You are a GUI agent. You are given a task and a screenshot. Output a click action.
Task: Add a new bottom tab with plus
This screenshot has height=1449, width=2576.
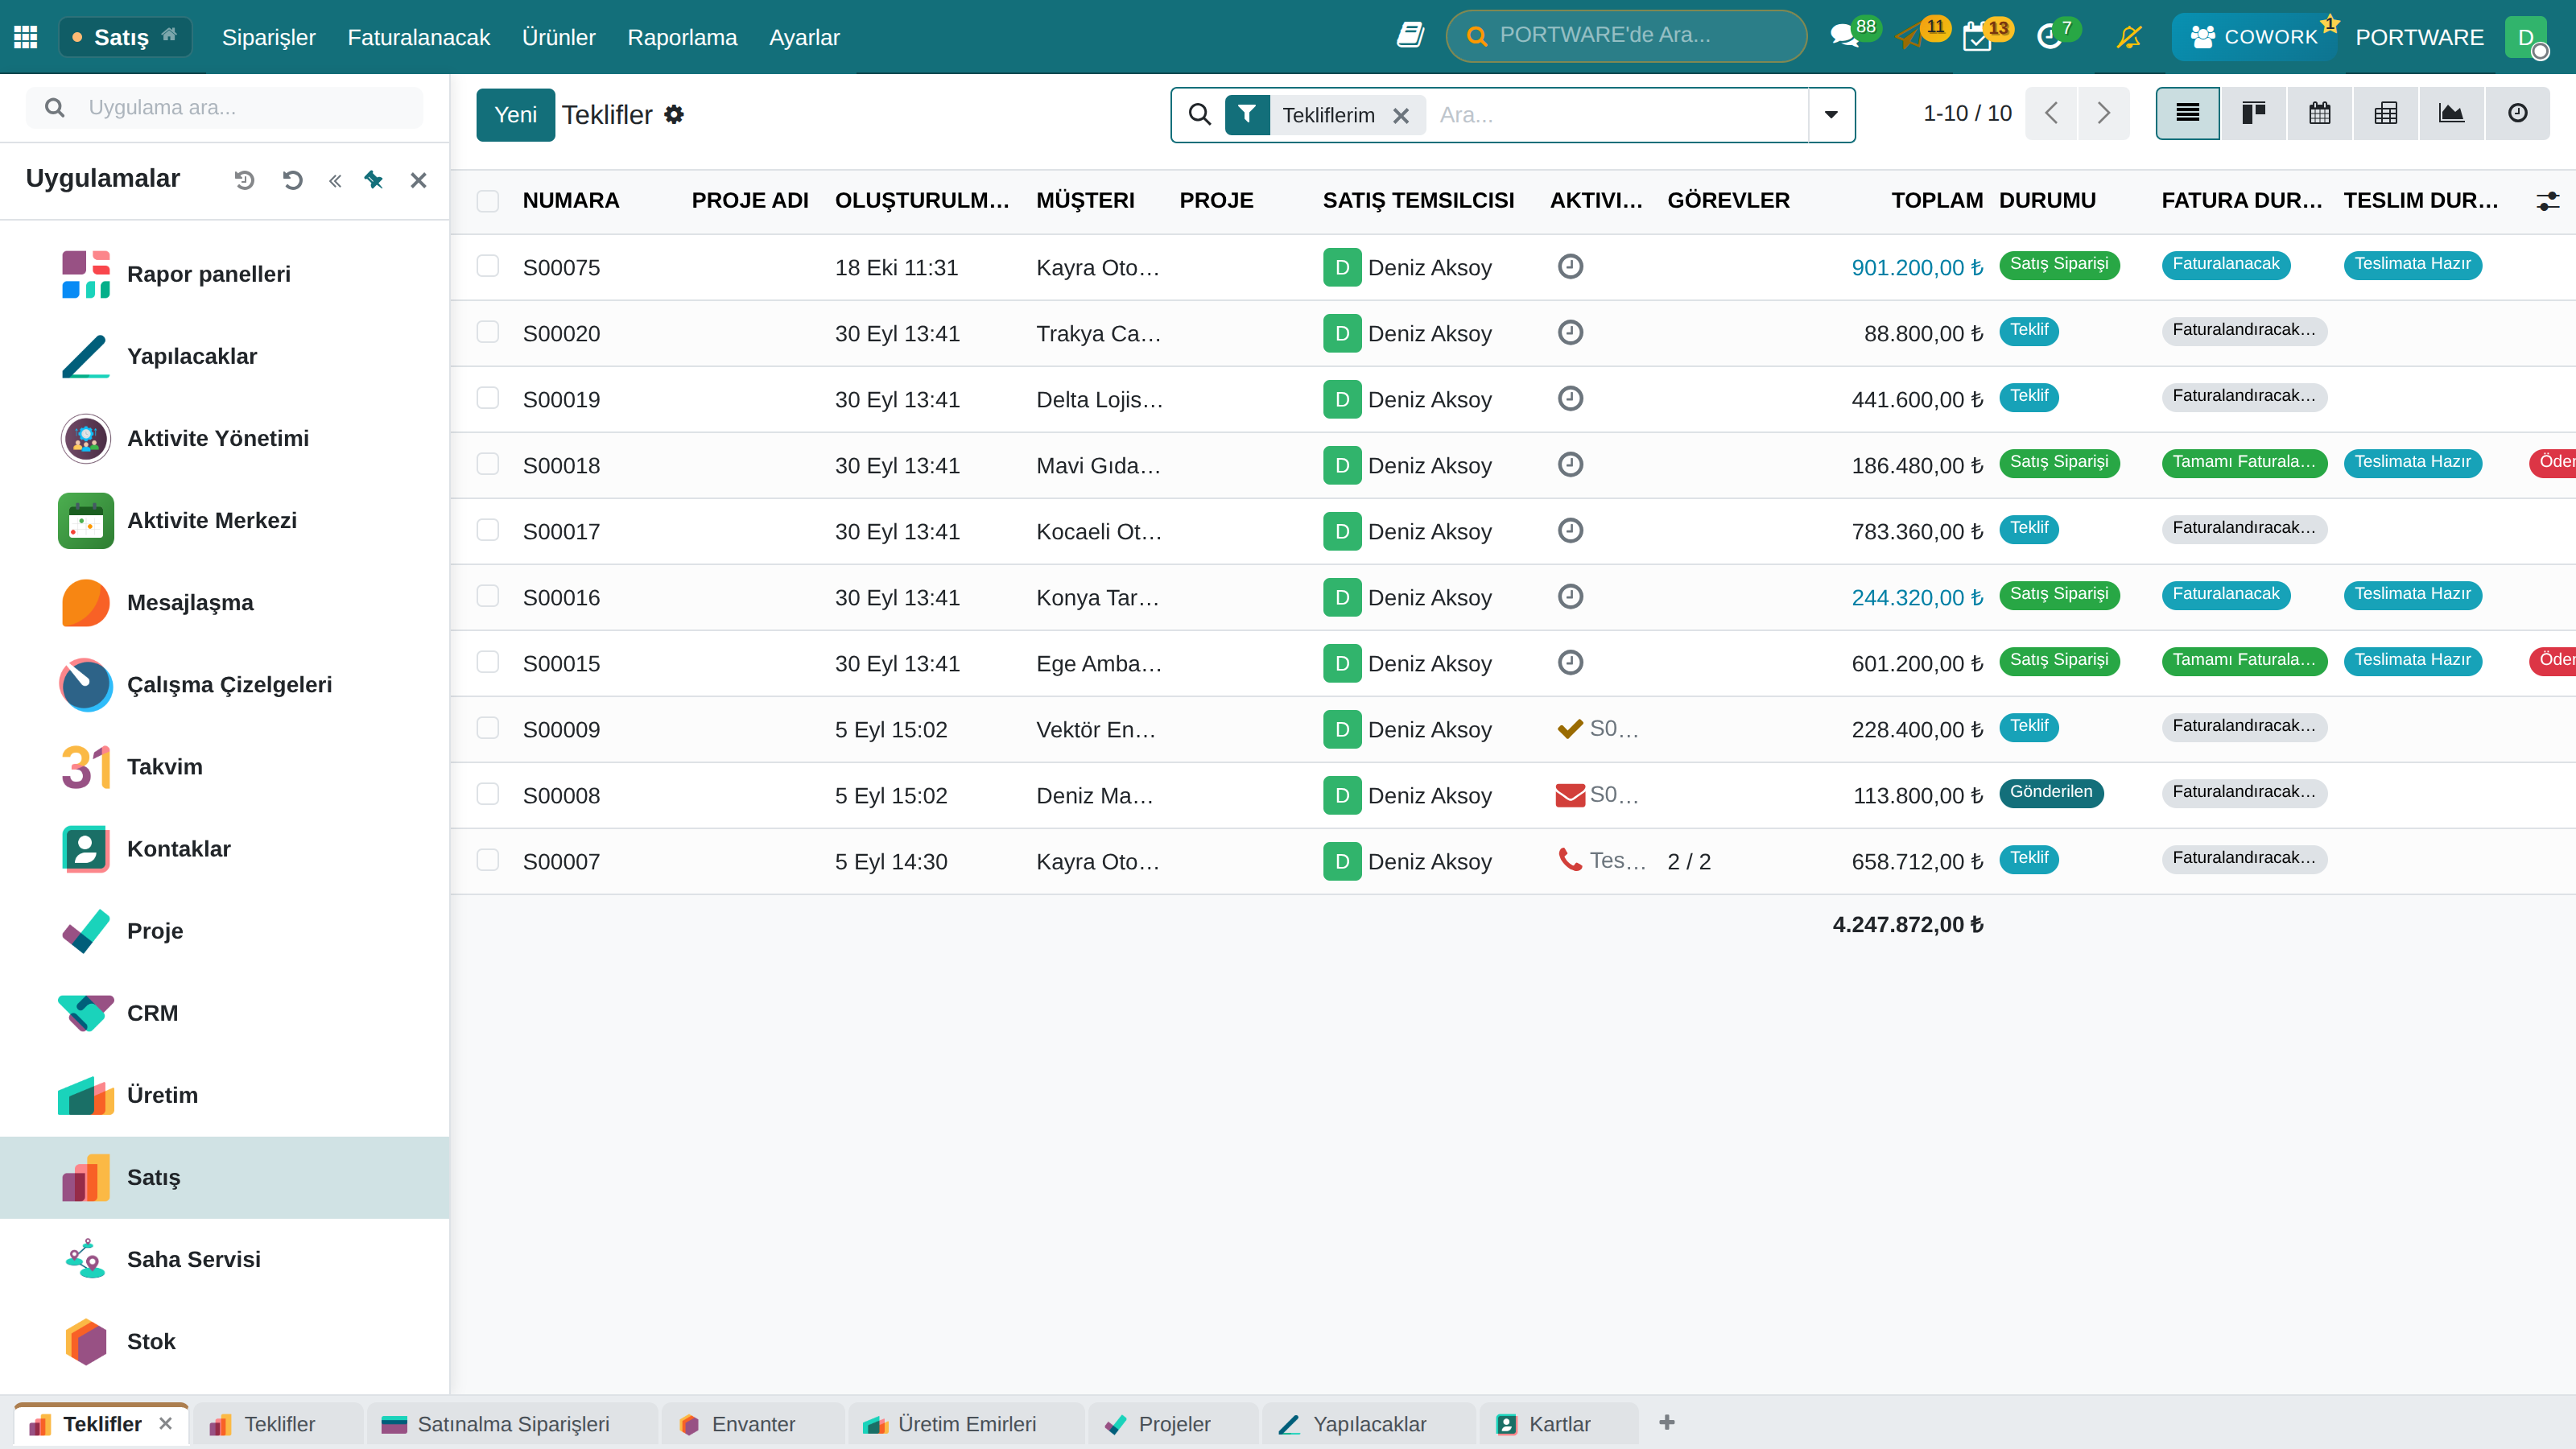[x=1666, y=1422]
